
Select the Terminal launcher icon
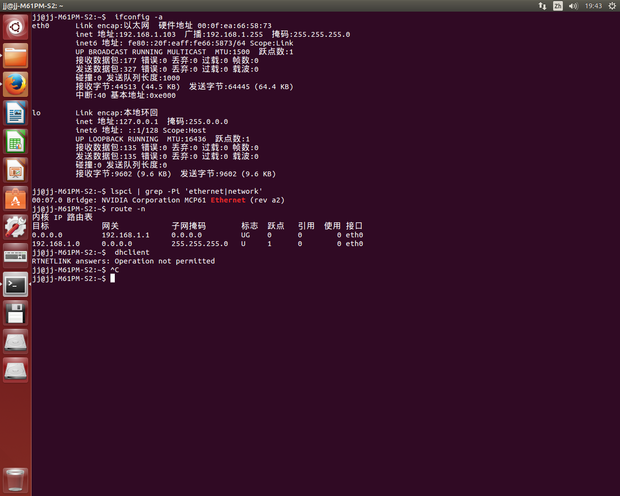[15, 284]
